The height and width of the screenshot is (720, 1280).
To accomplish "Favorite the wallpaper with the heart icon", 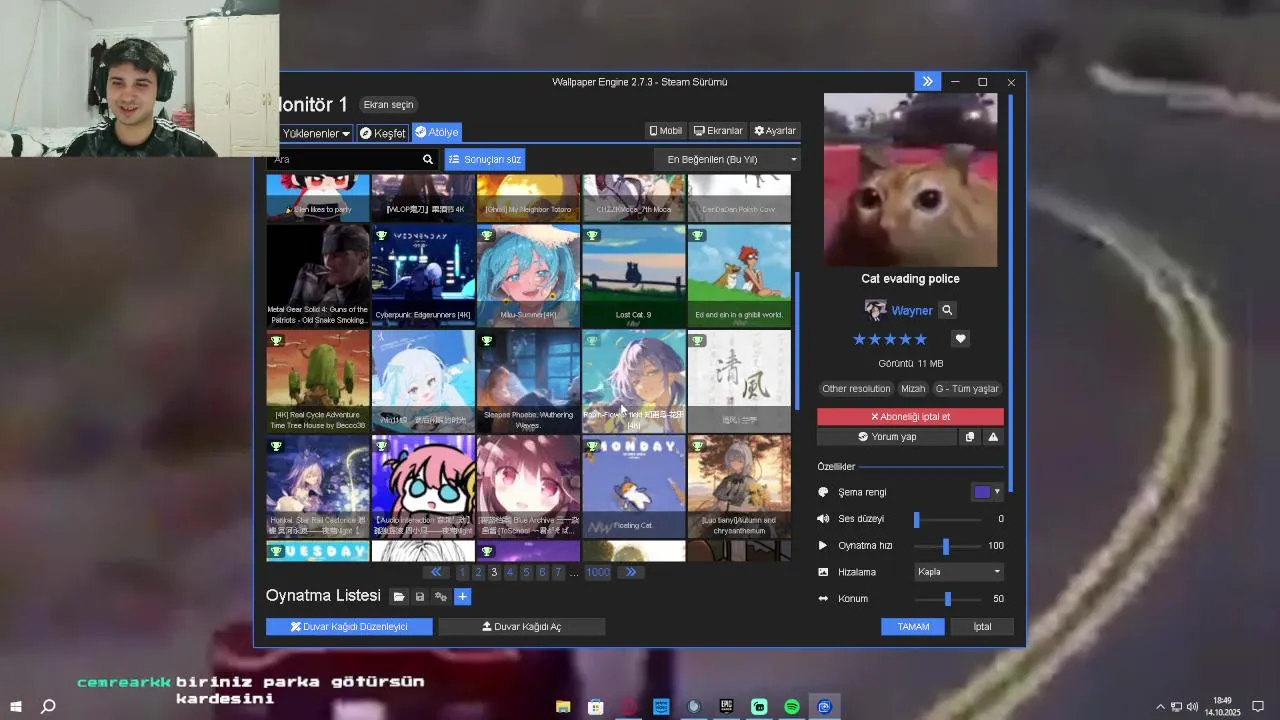I will (x=960, y=339).
